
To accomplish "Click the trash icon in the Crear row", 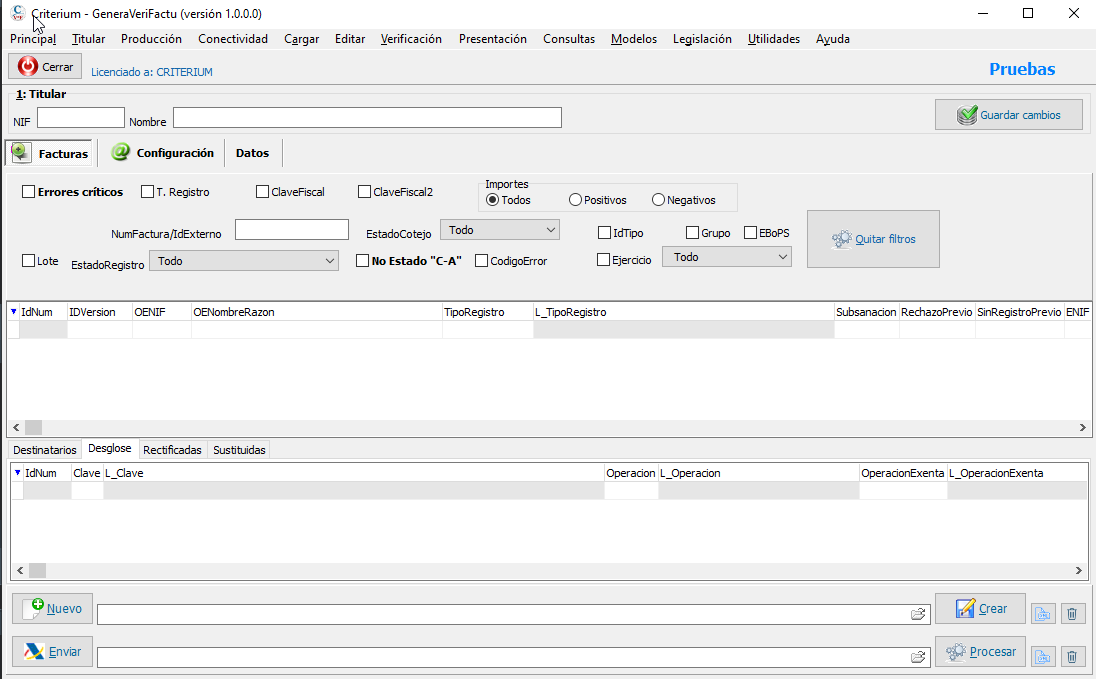I will (1072, 614).
